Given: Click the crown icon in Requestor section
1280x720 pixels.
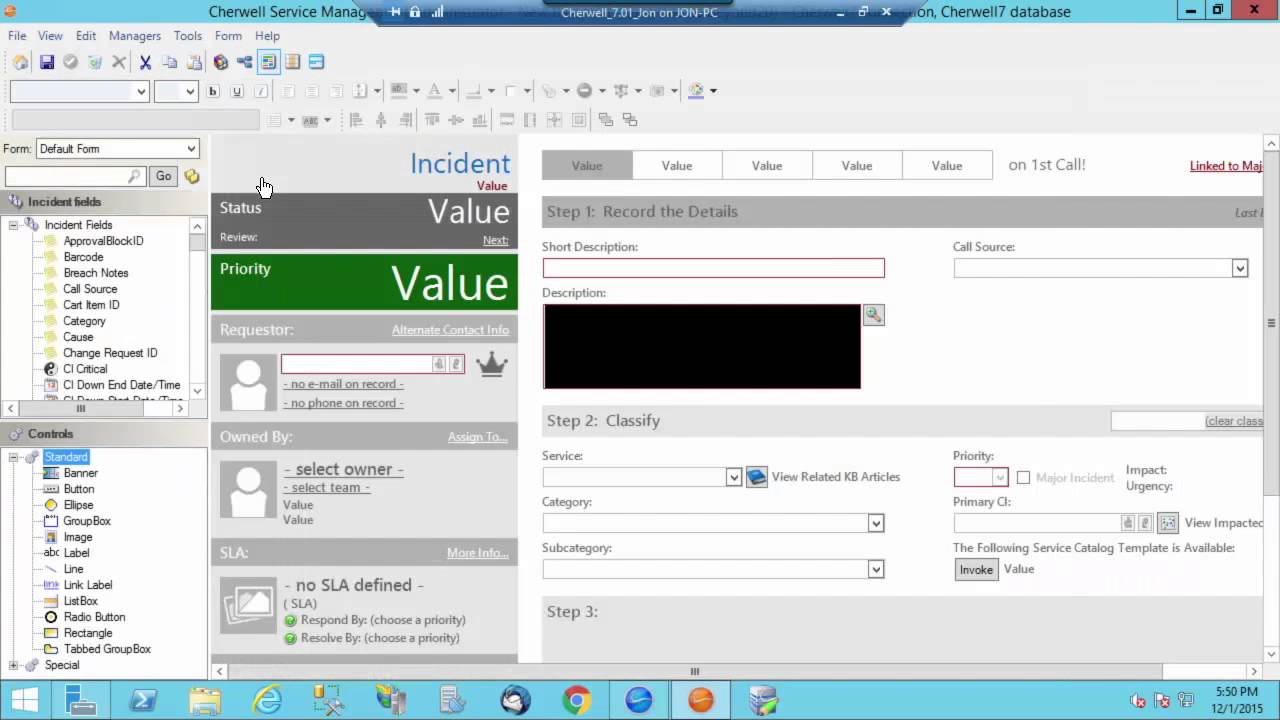Looking at the screenshot, I should tap(492, 365).
